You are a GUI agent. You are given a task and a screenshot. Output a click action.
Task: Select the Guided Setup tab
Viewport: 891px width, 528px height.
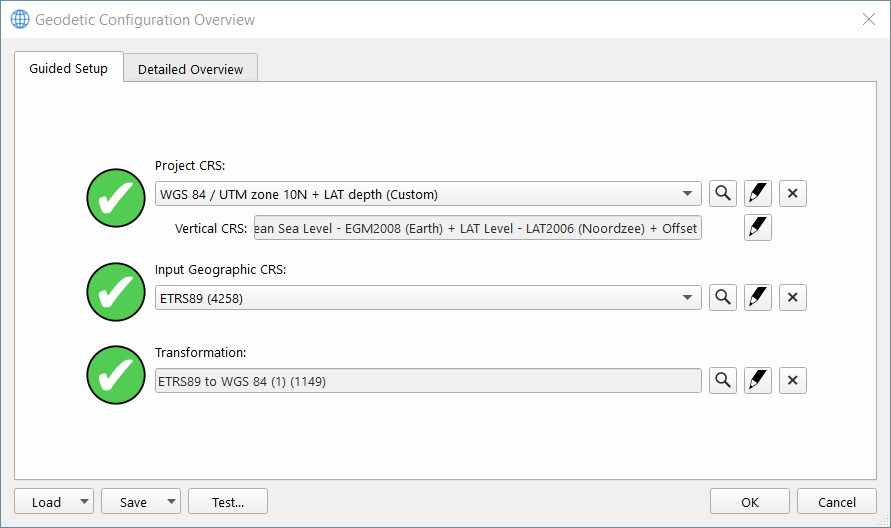coord(68,69)
